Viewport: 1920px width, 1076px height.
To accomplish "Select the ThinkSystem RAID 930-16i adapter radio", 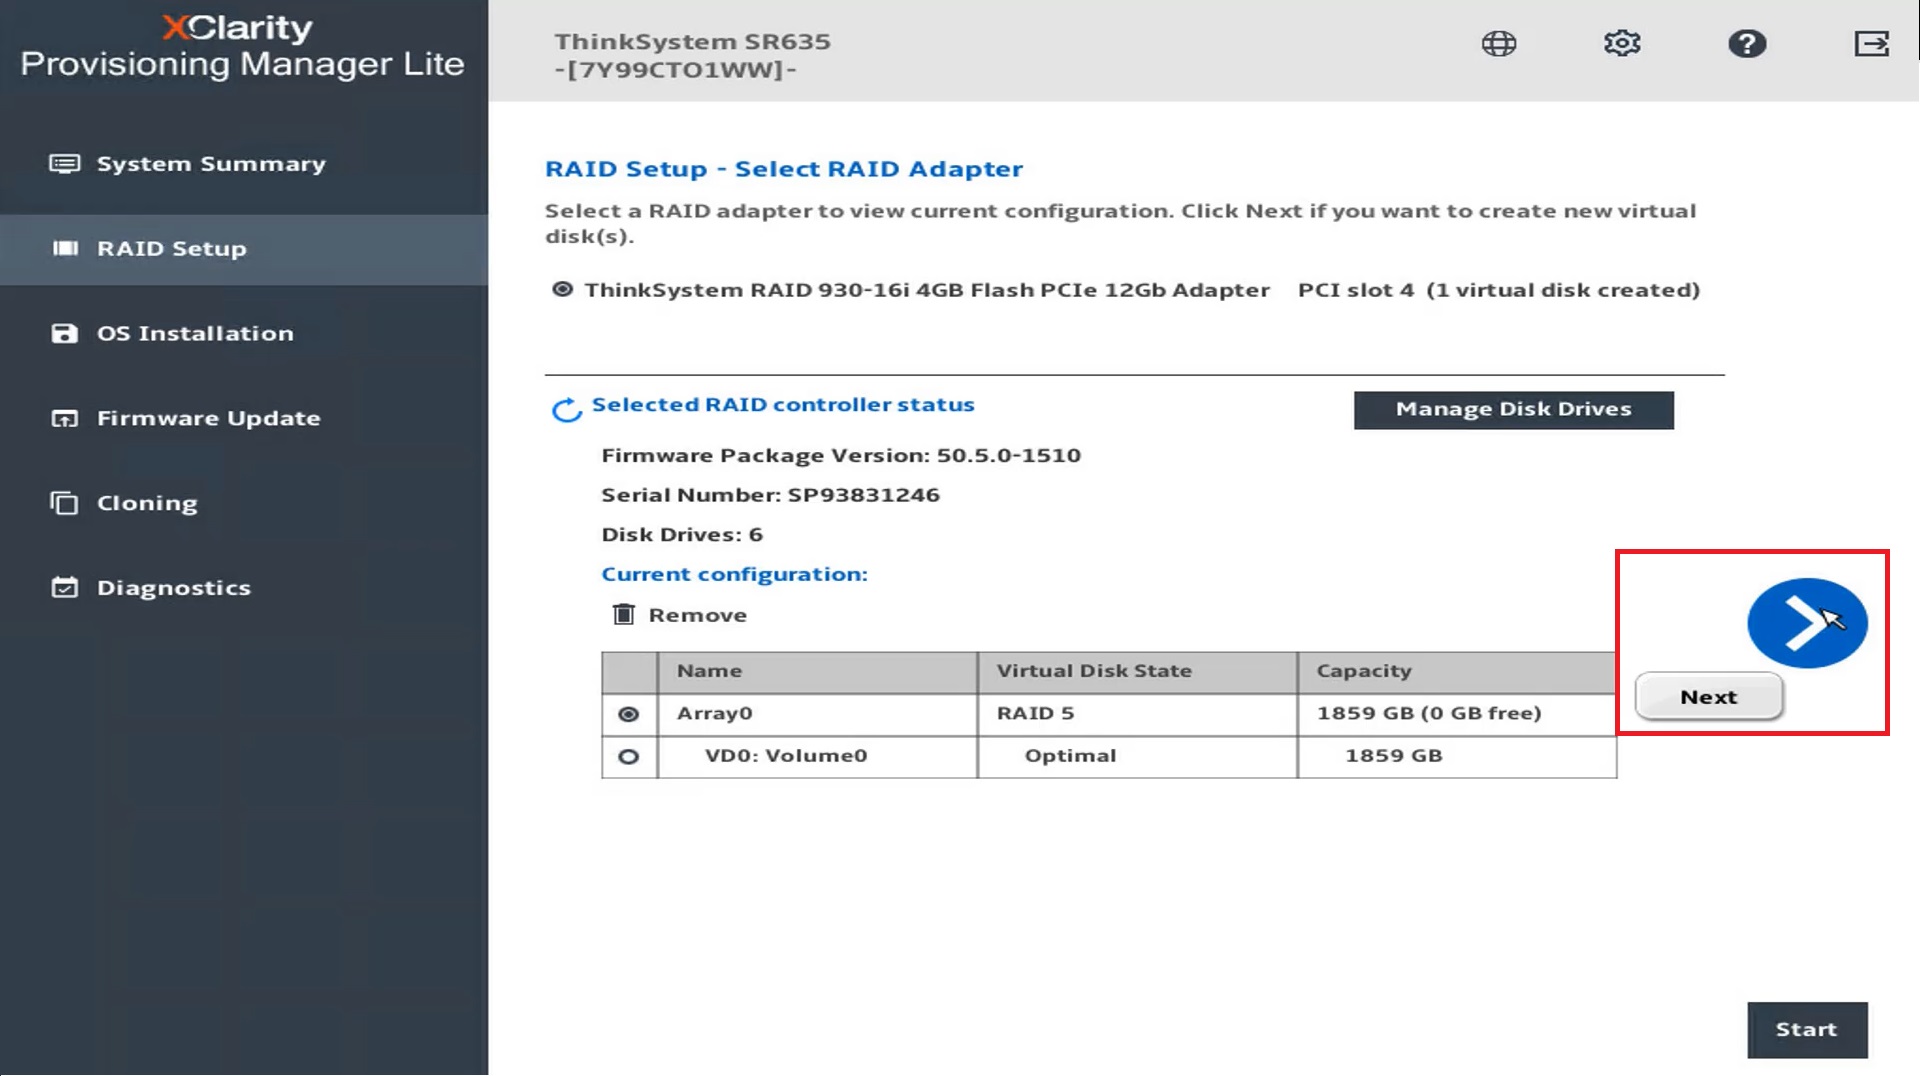I will point(562,289).
